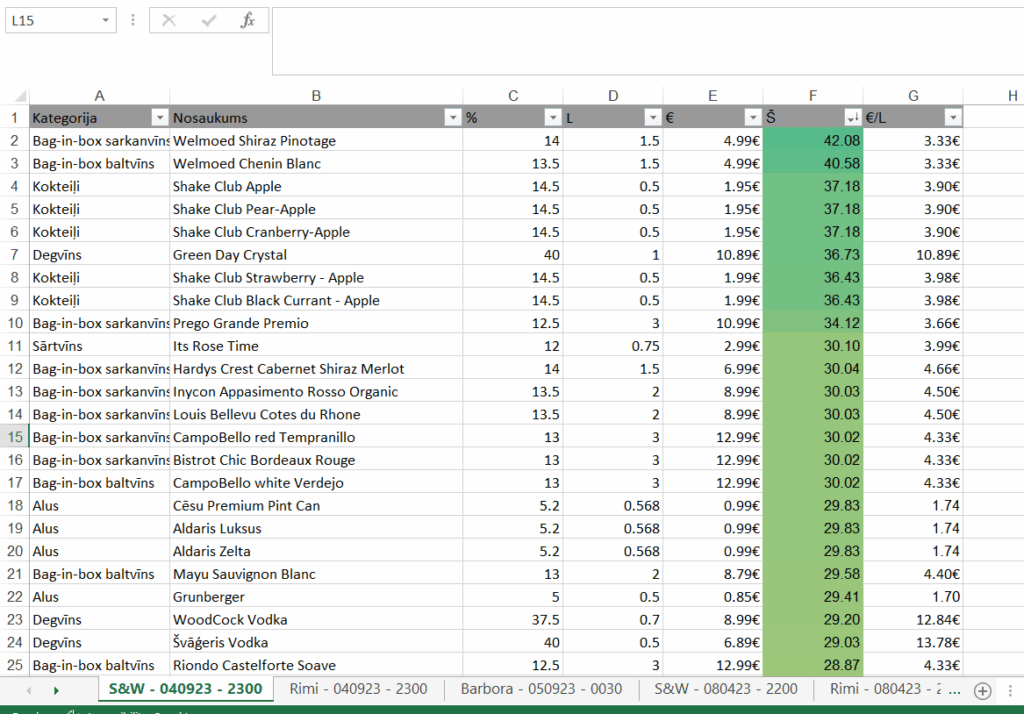Open the € column filter dropdown
1024x714 pixels.
[752, 118]
